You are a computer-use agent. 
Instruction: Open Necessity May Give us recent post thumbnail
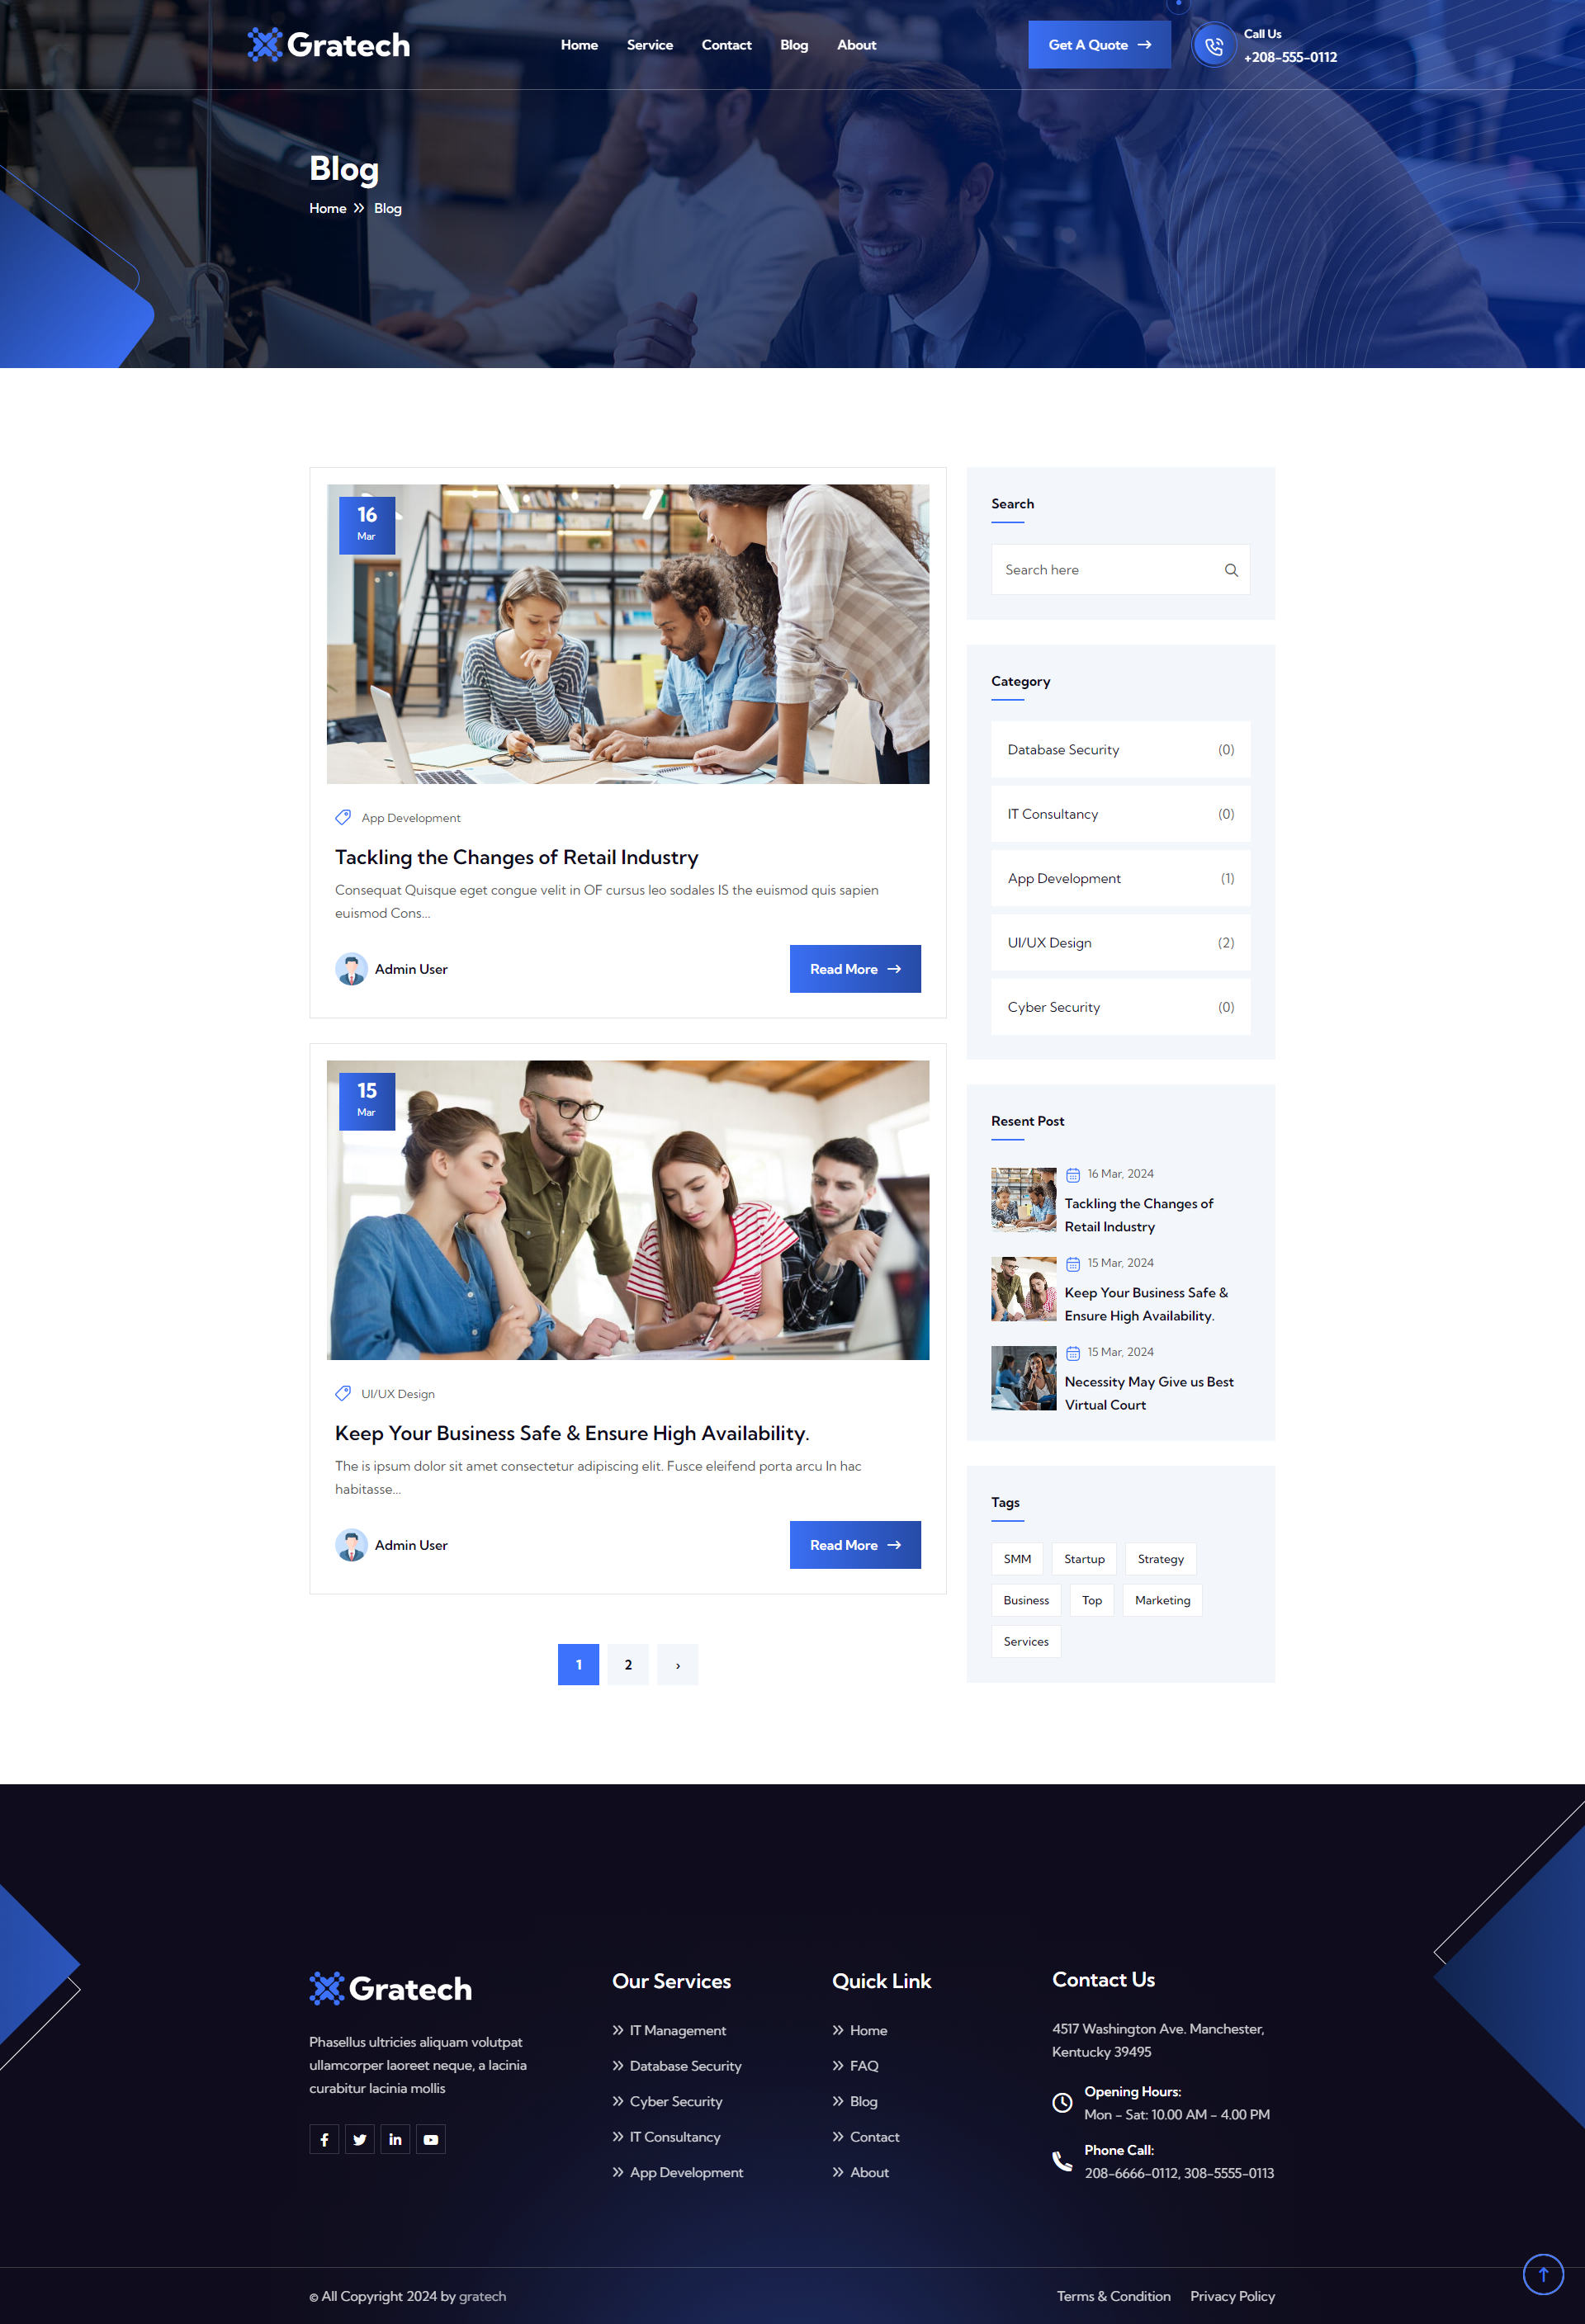point(1023,1378)
